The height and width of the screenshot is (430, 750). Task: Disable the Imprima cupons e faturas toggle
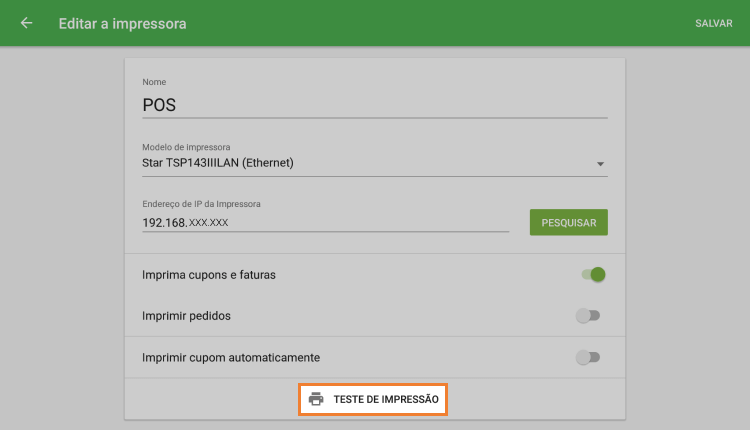coord(594,274)
